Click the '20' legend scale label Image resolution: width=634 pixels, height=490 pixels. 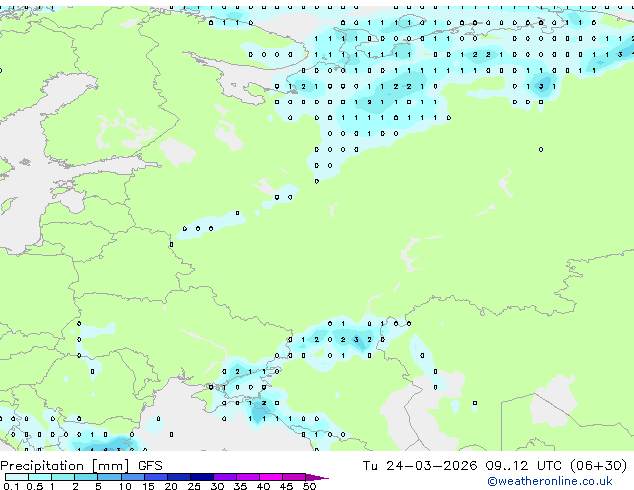(x=171, y=486)
